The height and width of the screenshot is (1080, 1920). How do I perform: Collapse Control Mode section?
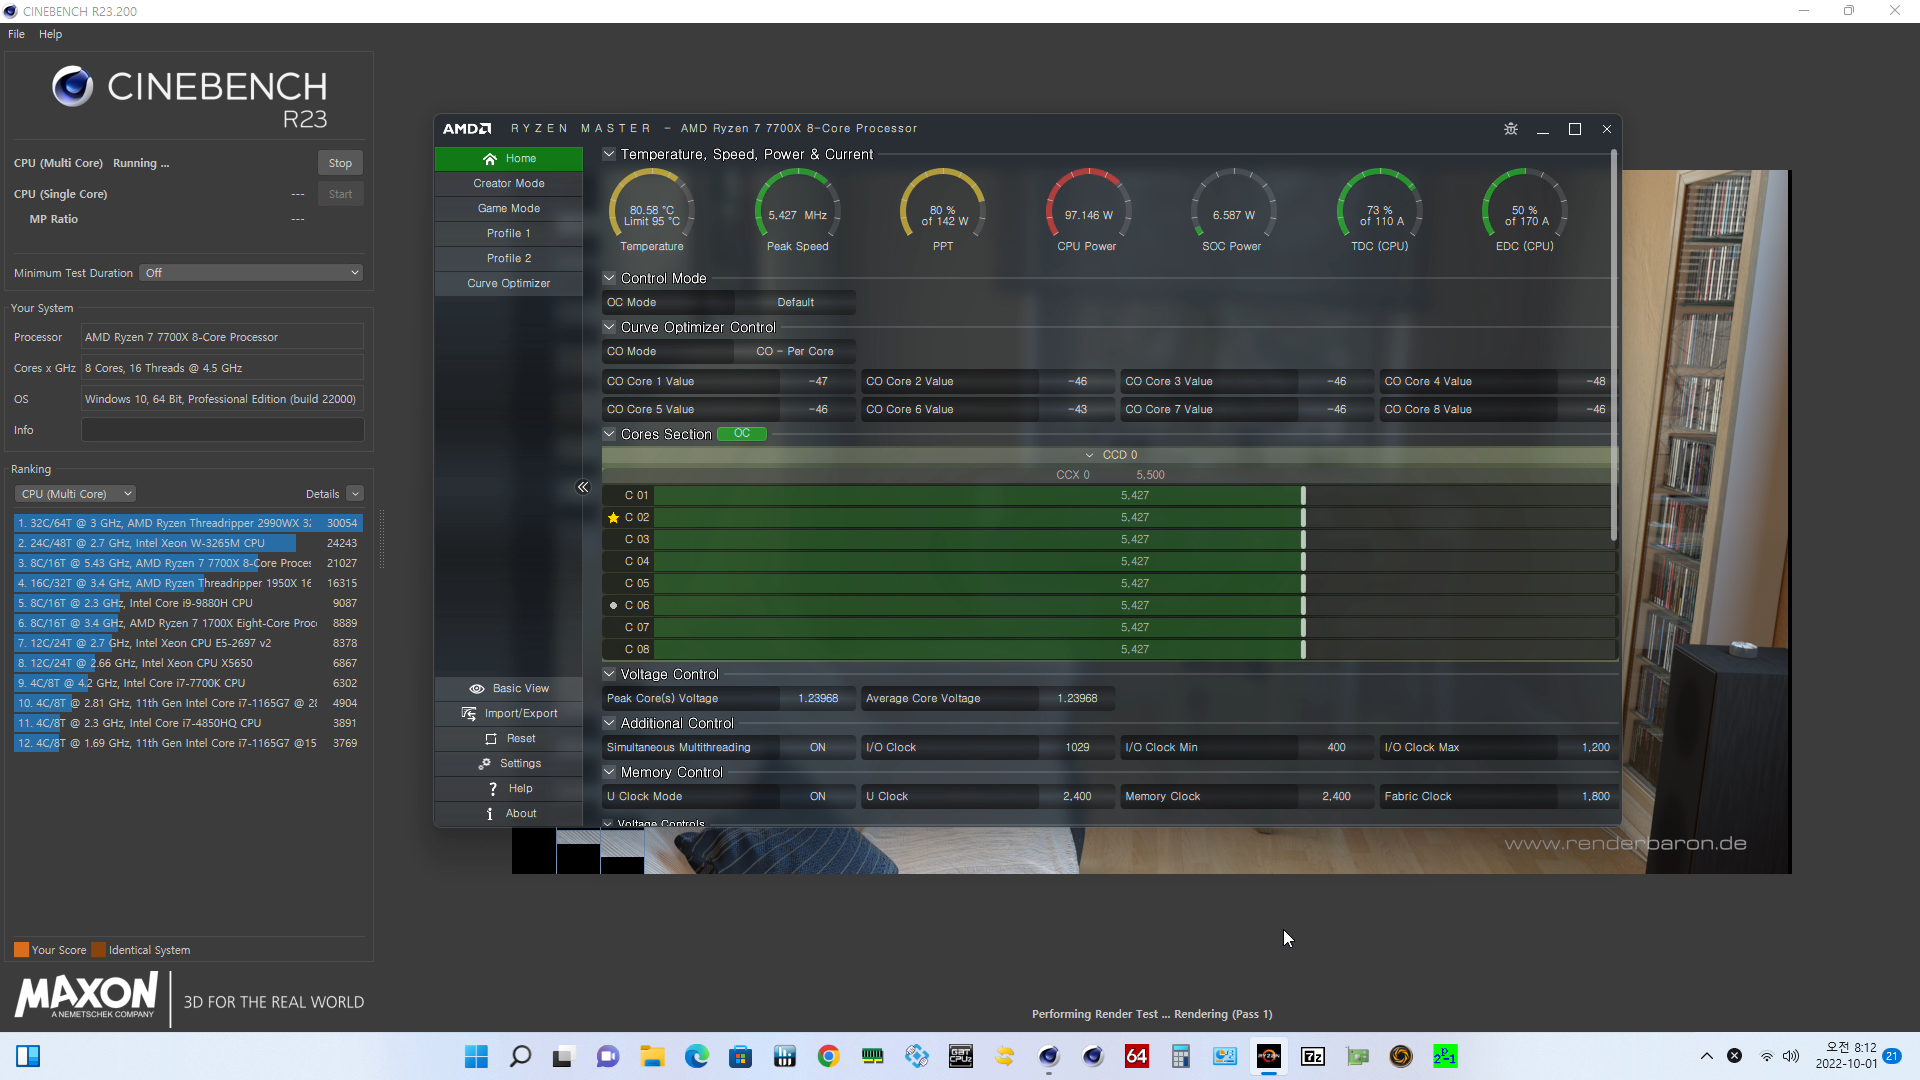tap(609, 278)
